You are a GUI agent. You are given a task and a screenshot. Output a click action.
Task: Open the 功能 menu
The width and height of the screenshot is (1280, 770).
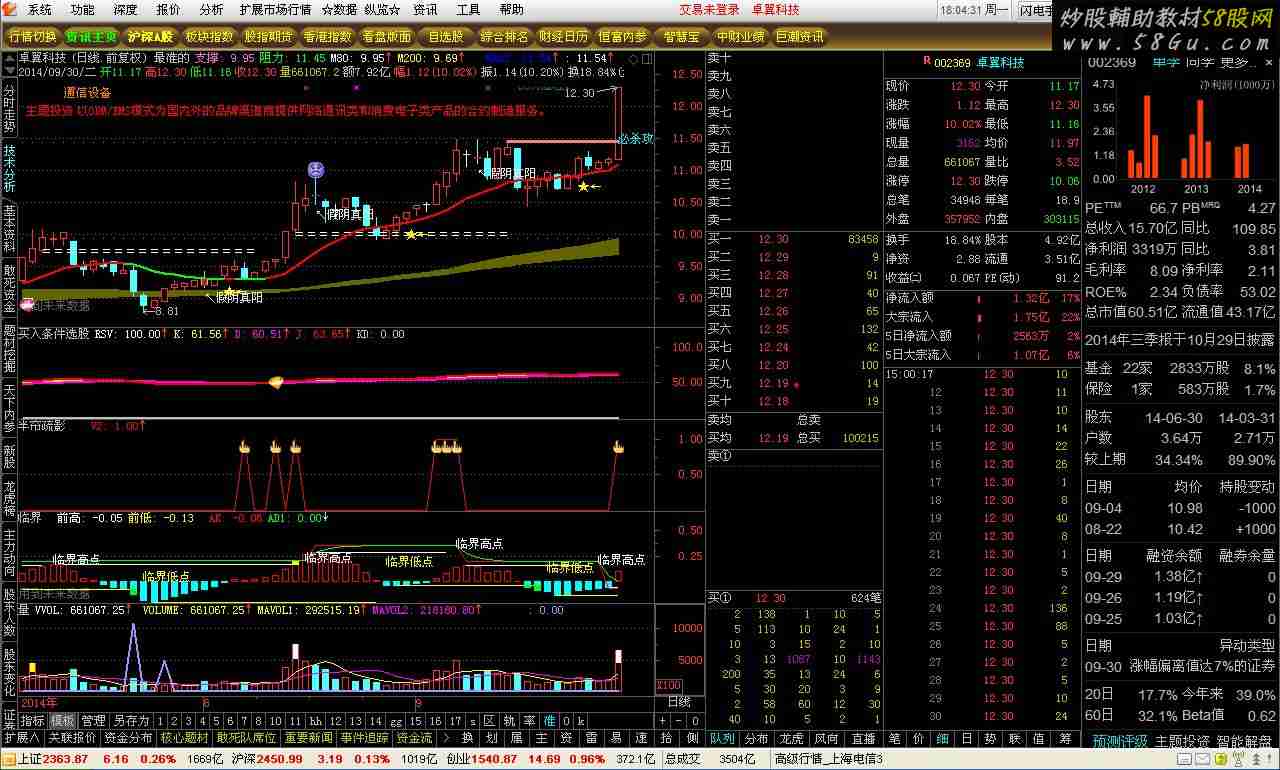click(83, 10)
